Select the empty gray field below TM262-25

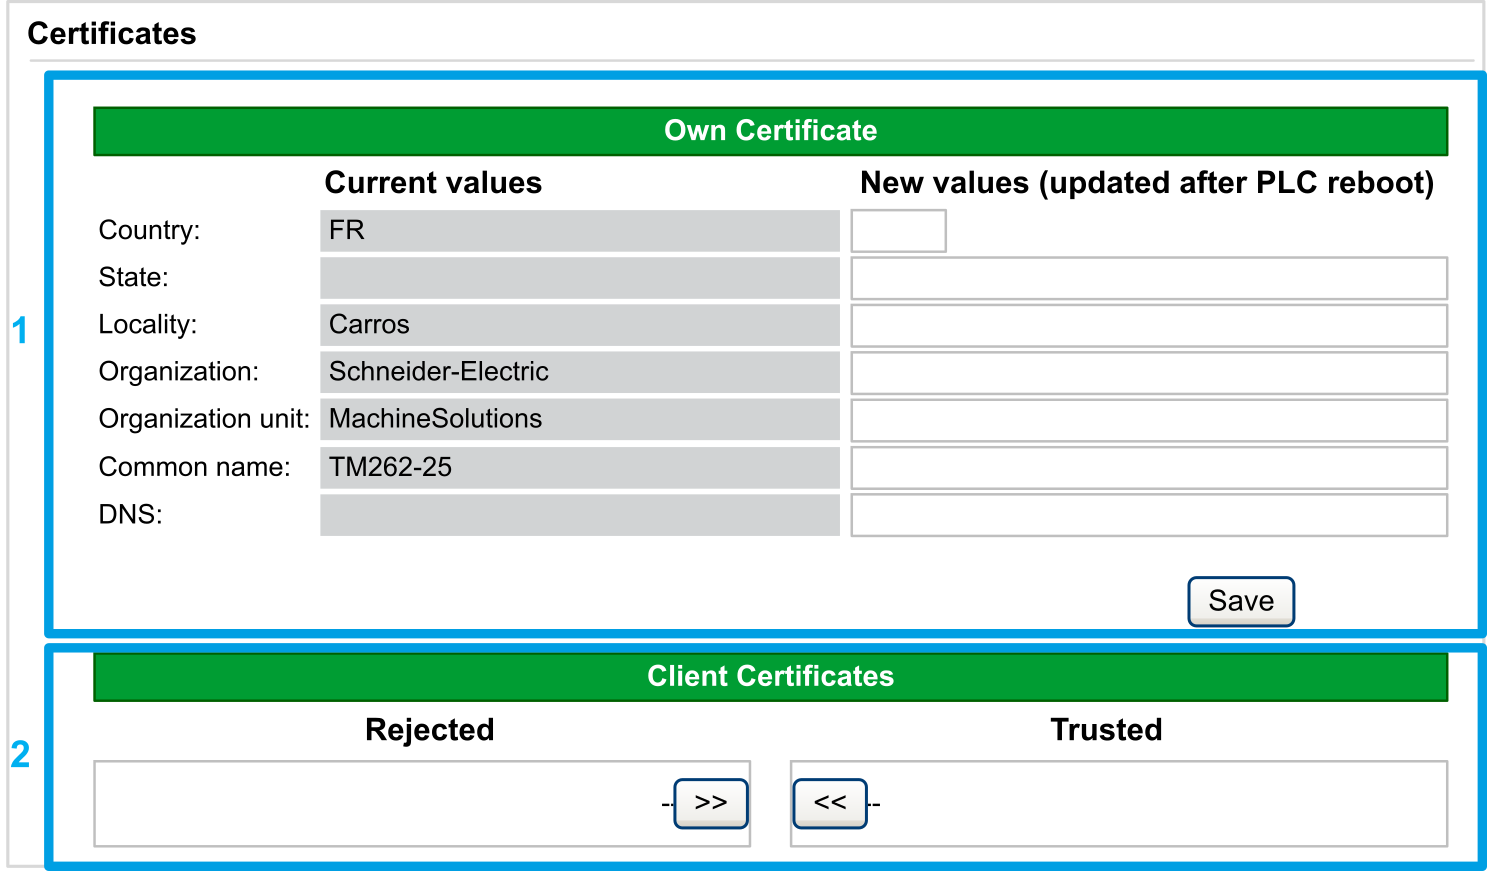(579, 515)
